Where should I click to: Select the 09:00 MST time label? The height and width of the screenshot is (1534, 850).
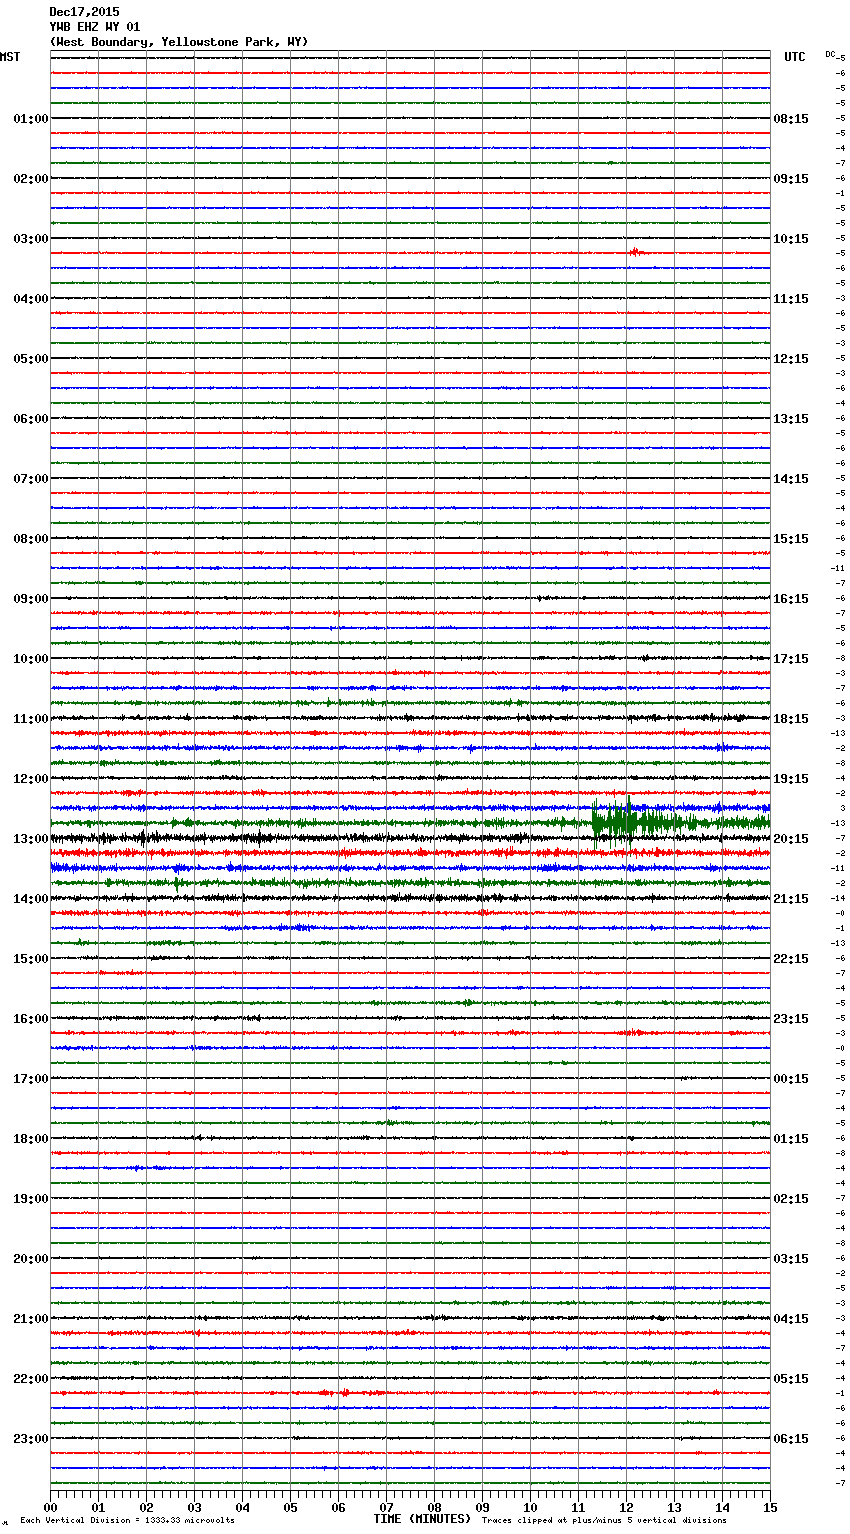pyautogui.click(x=30, y=599)
